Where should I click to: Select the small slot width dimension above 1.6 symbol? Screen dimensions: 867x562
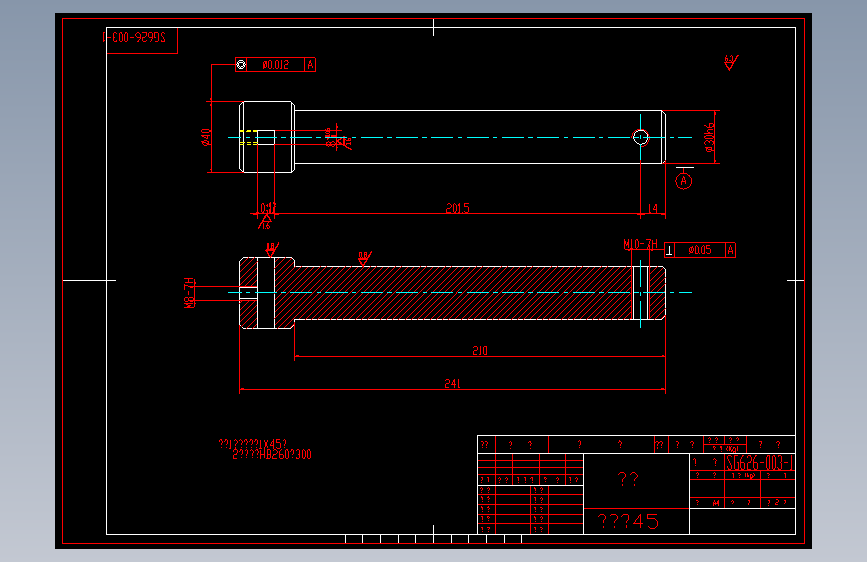[268, 208]
